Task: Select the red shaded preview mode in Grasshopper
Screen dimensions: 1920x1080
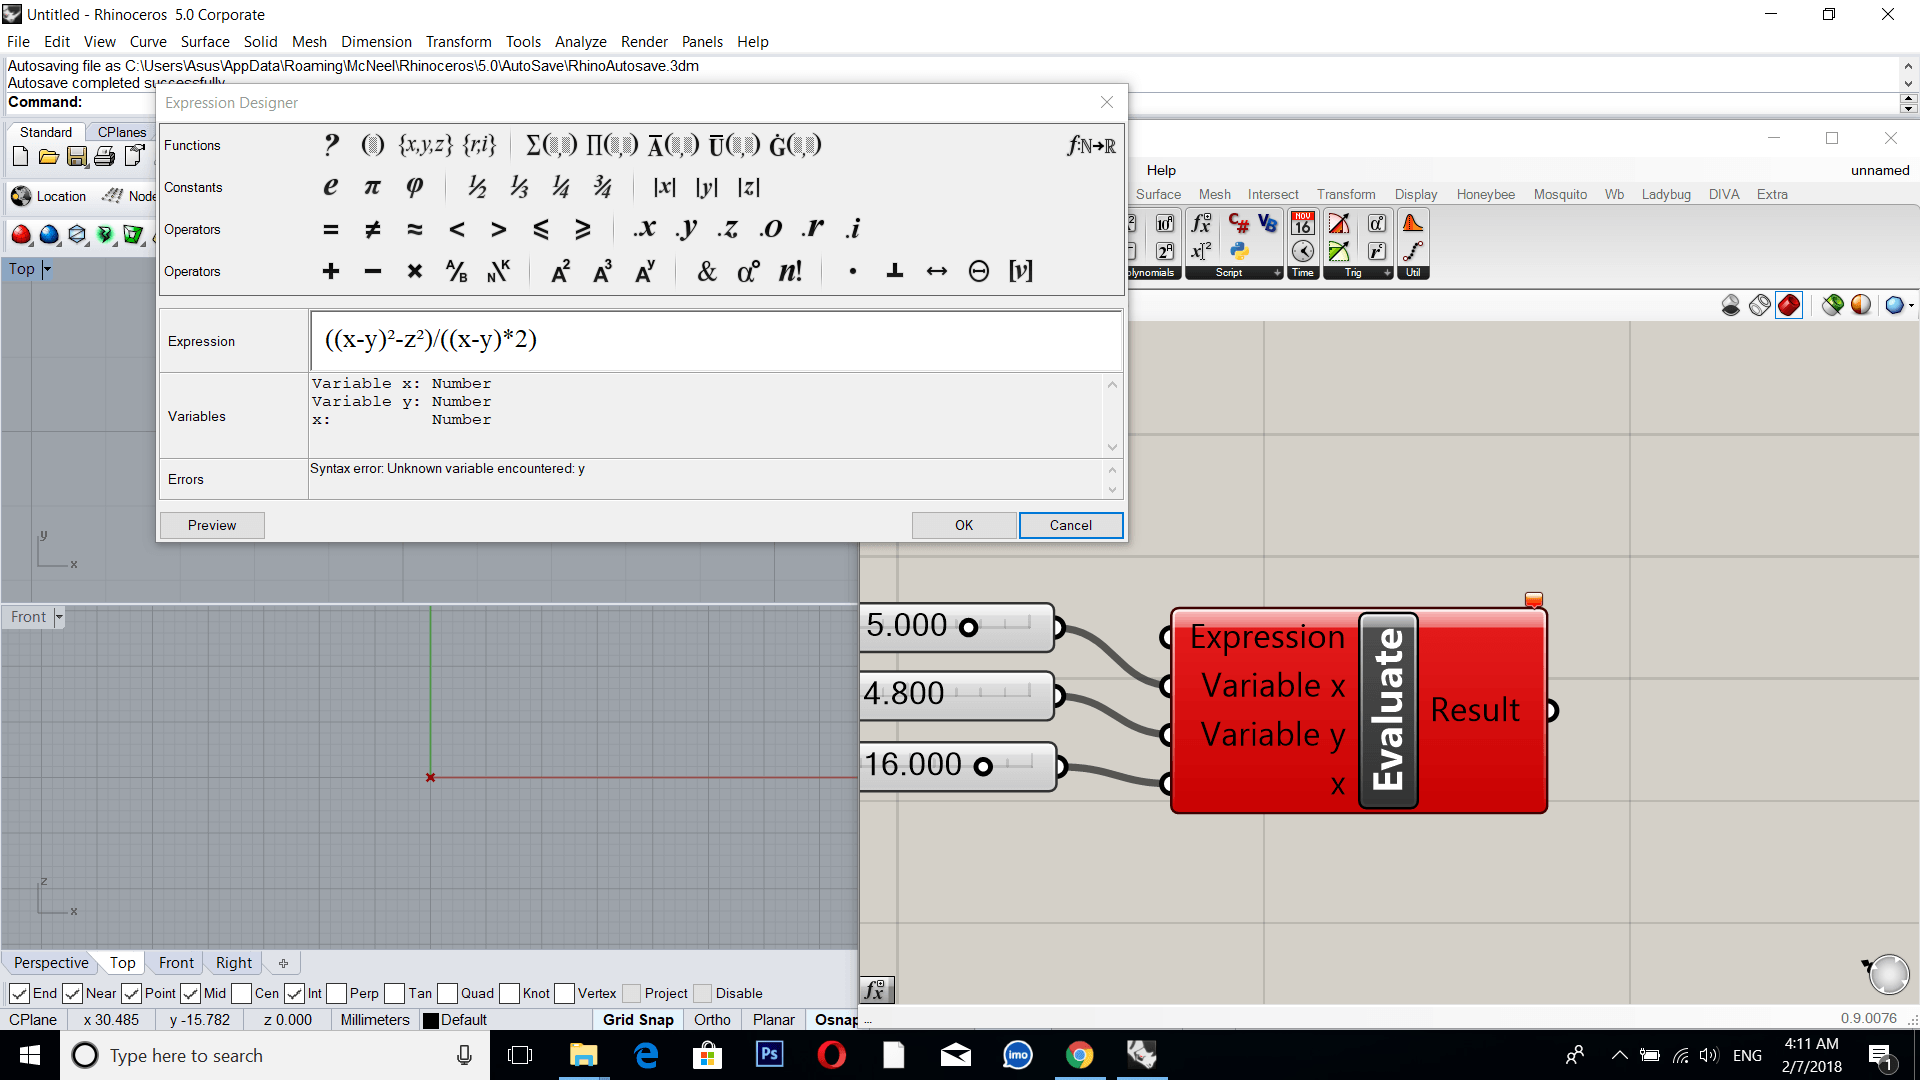Action: (1789, 305)
